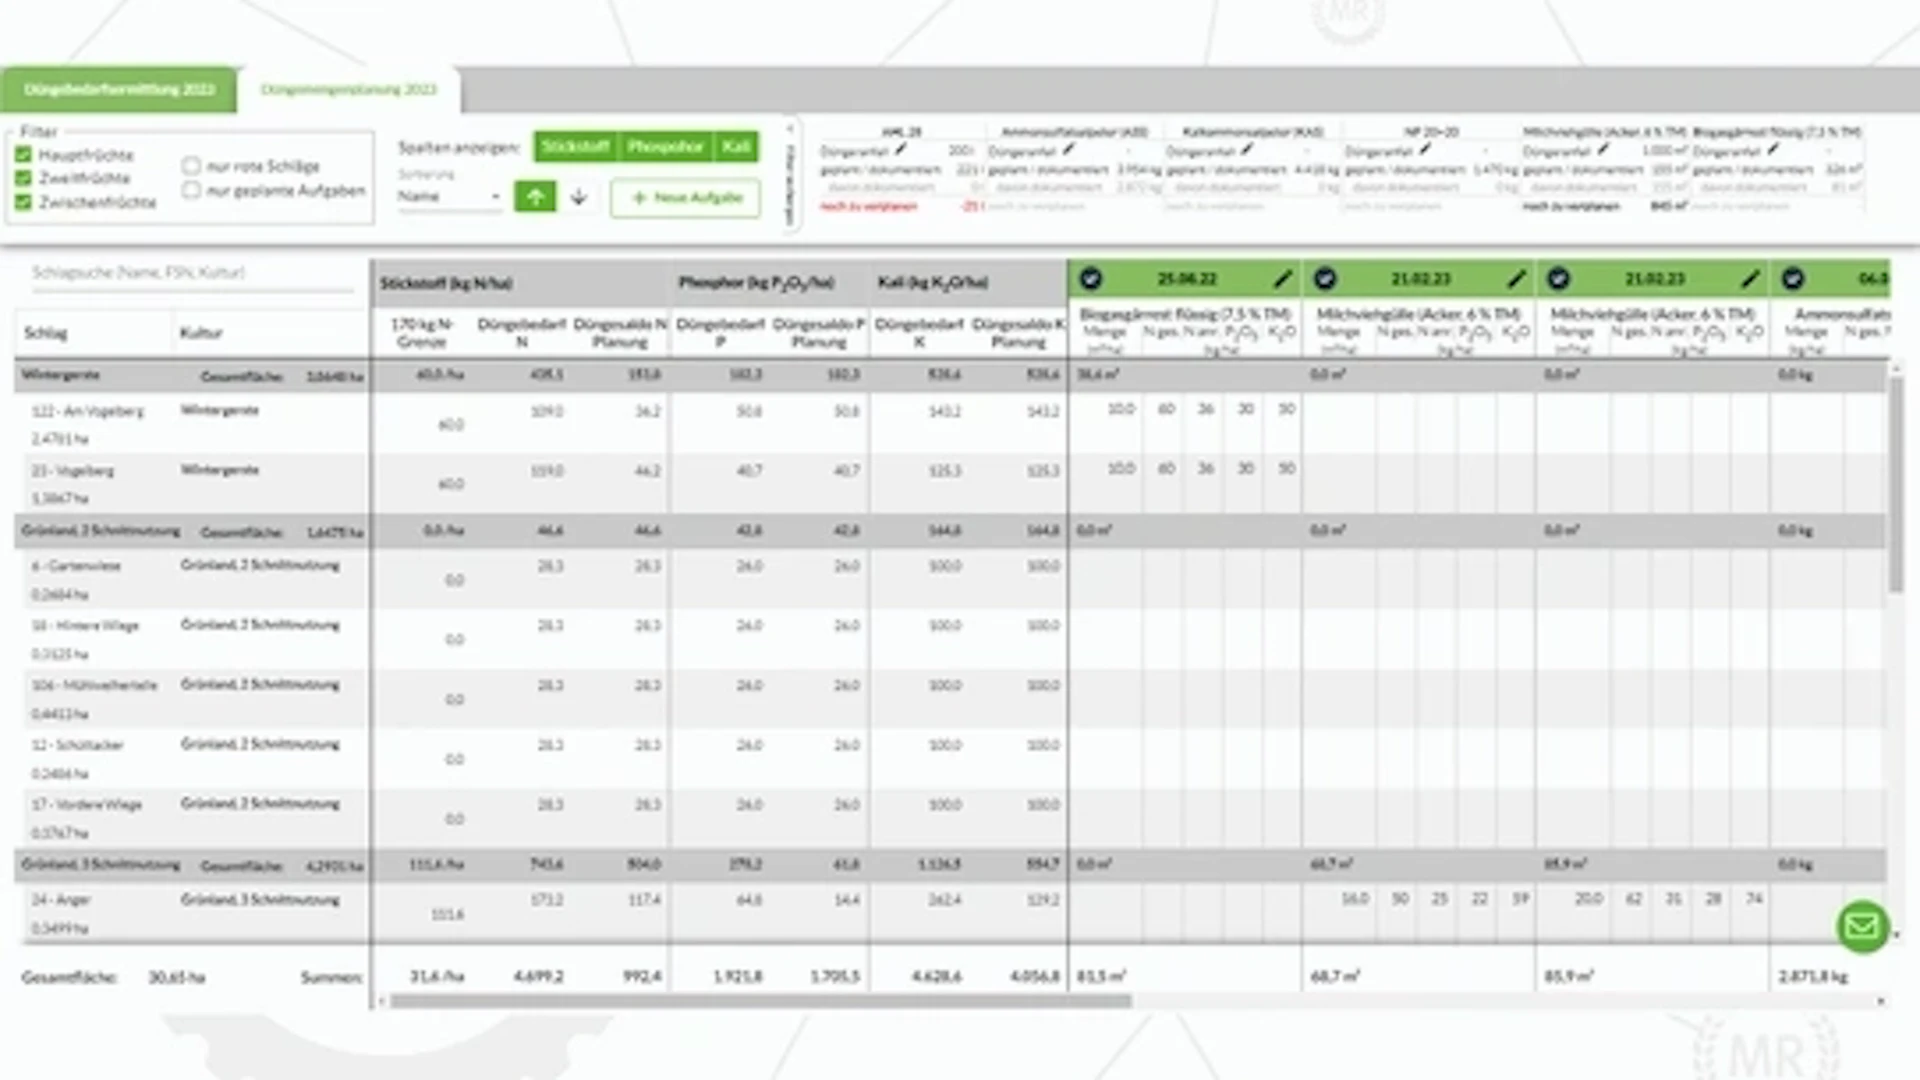The height and width of the screenshot is (1080, 1920).
Task: Click the Kali (kg K2O/ha) section header
Action: click(x=933, y=283)
